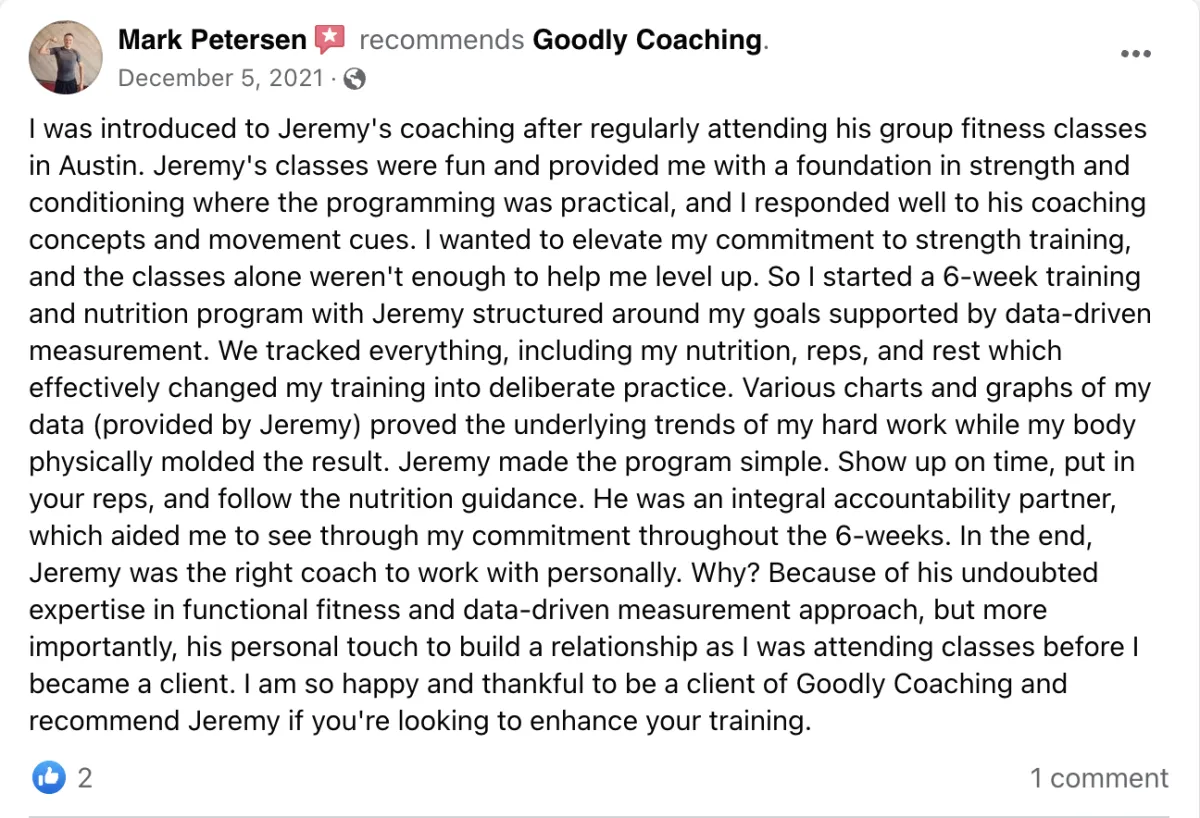Screen dimensions: 1200x818
Task: Open Mark Petersen's profile picture
Action: click(x=65, y=57)
